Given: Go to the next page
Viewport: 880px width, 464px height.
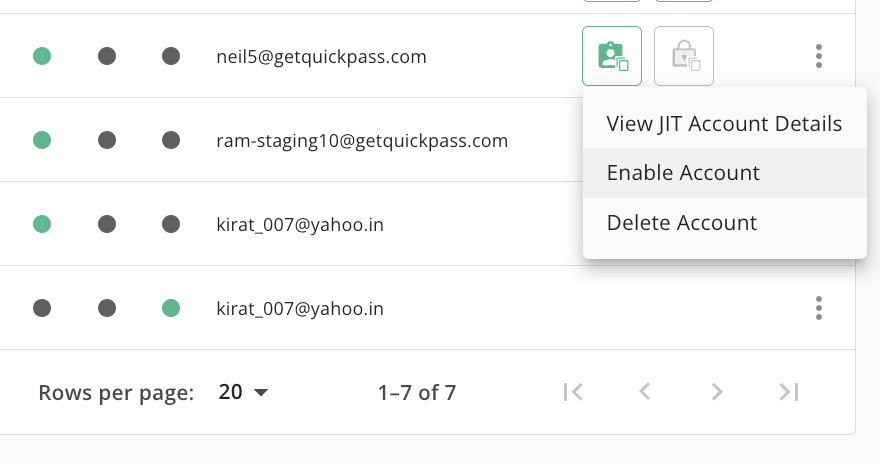Looking at the screenshot, I should click(x=717, y=392).
